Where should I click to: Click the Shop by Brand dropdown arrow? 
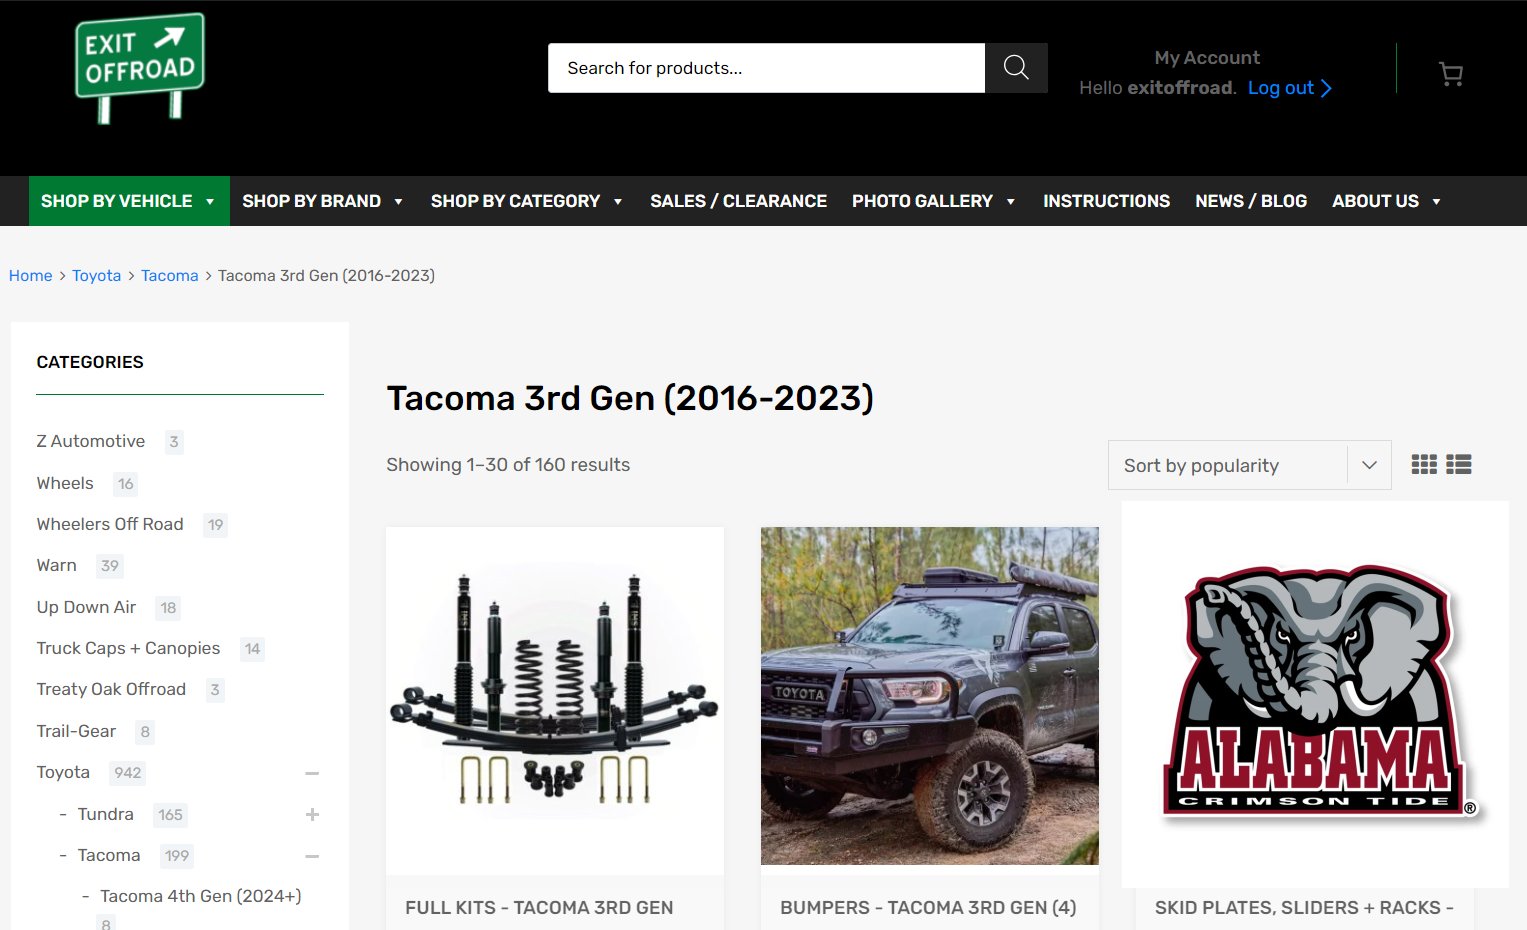click(398, 202)
